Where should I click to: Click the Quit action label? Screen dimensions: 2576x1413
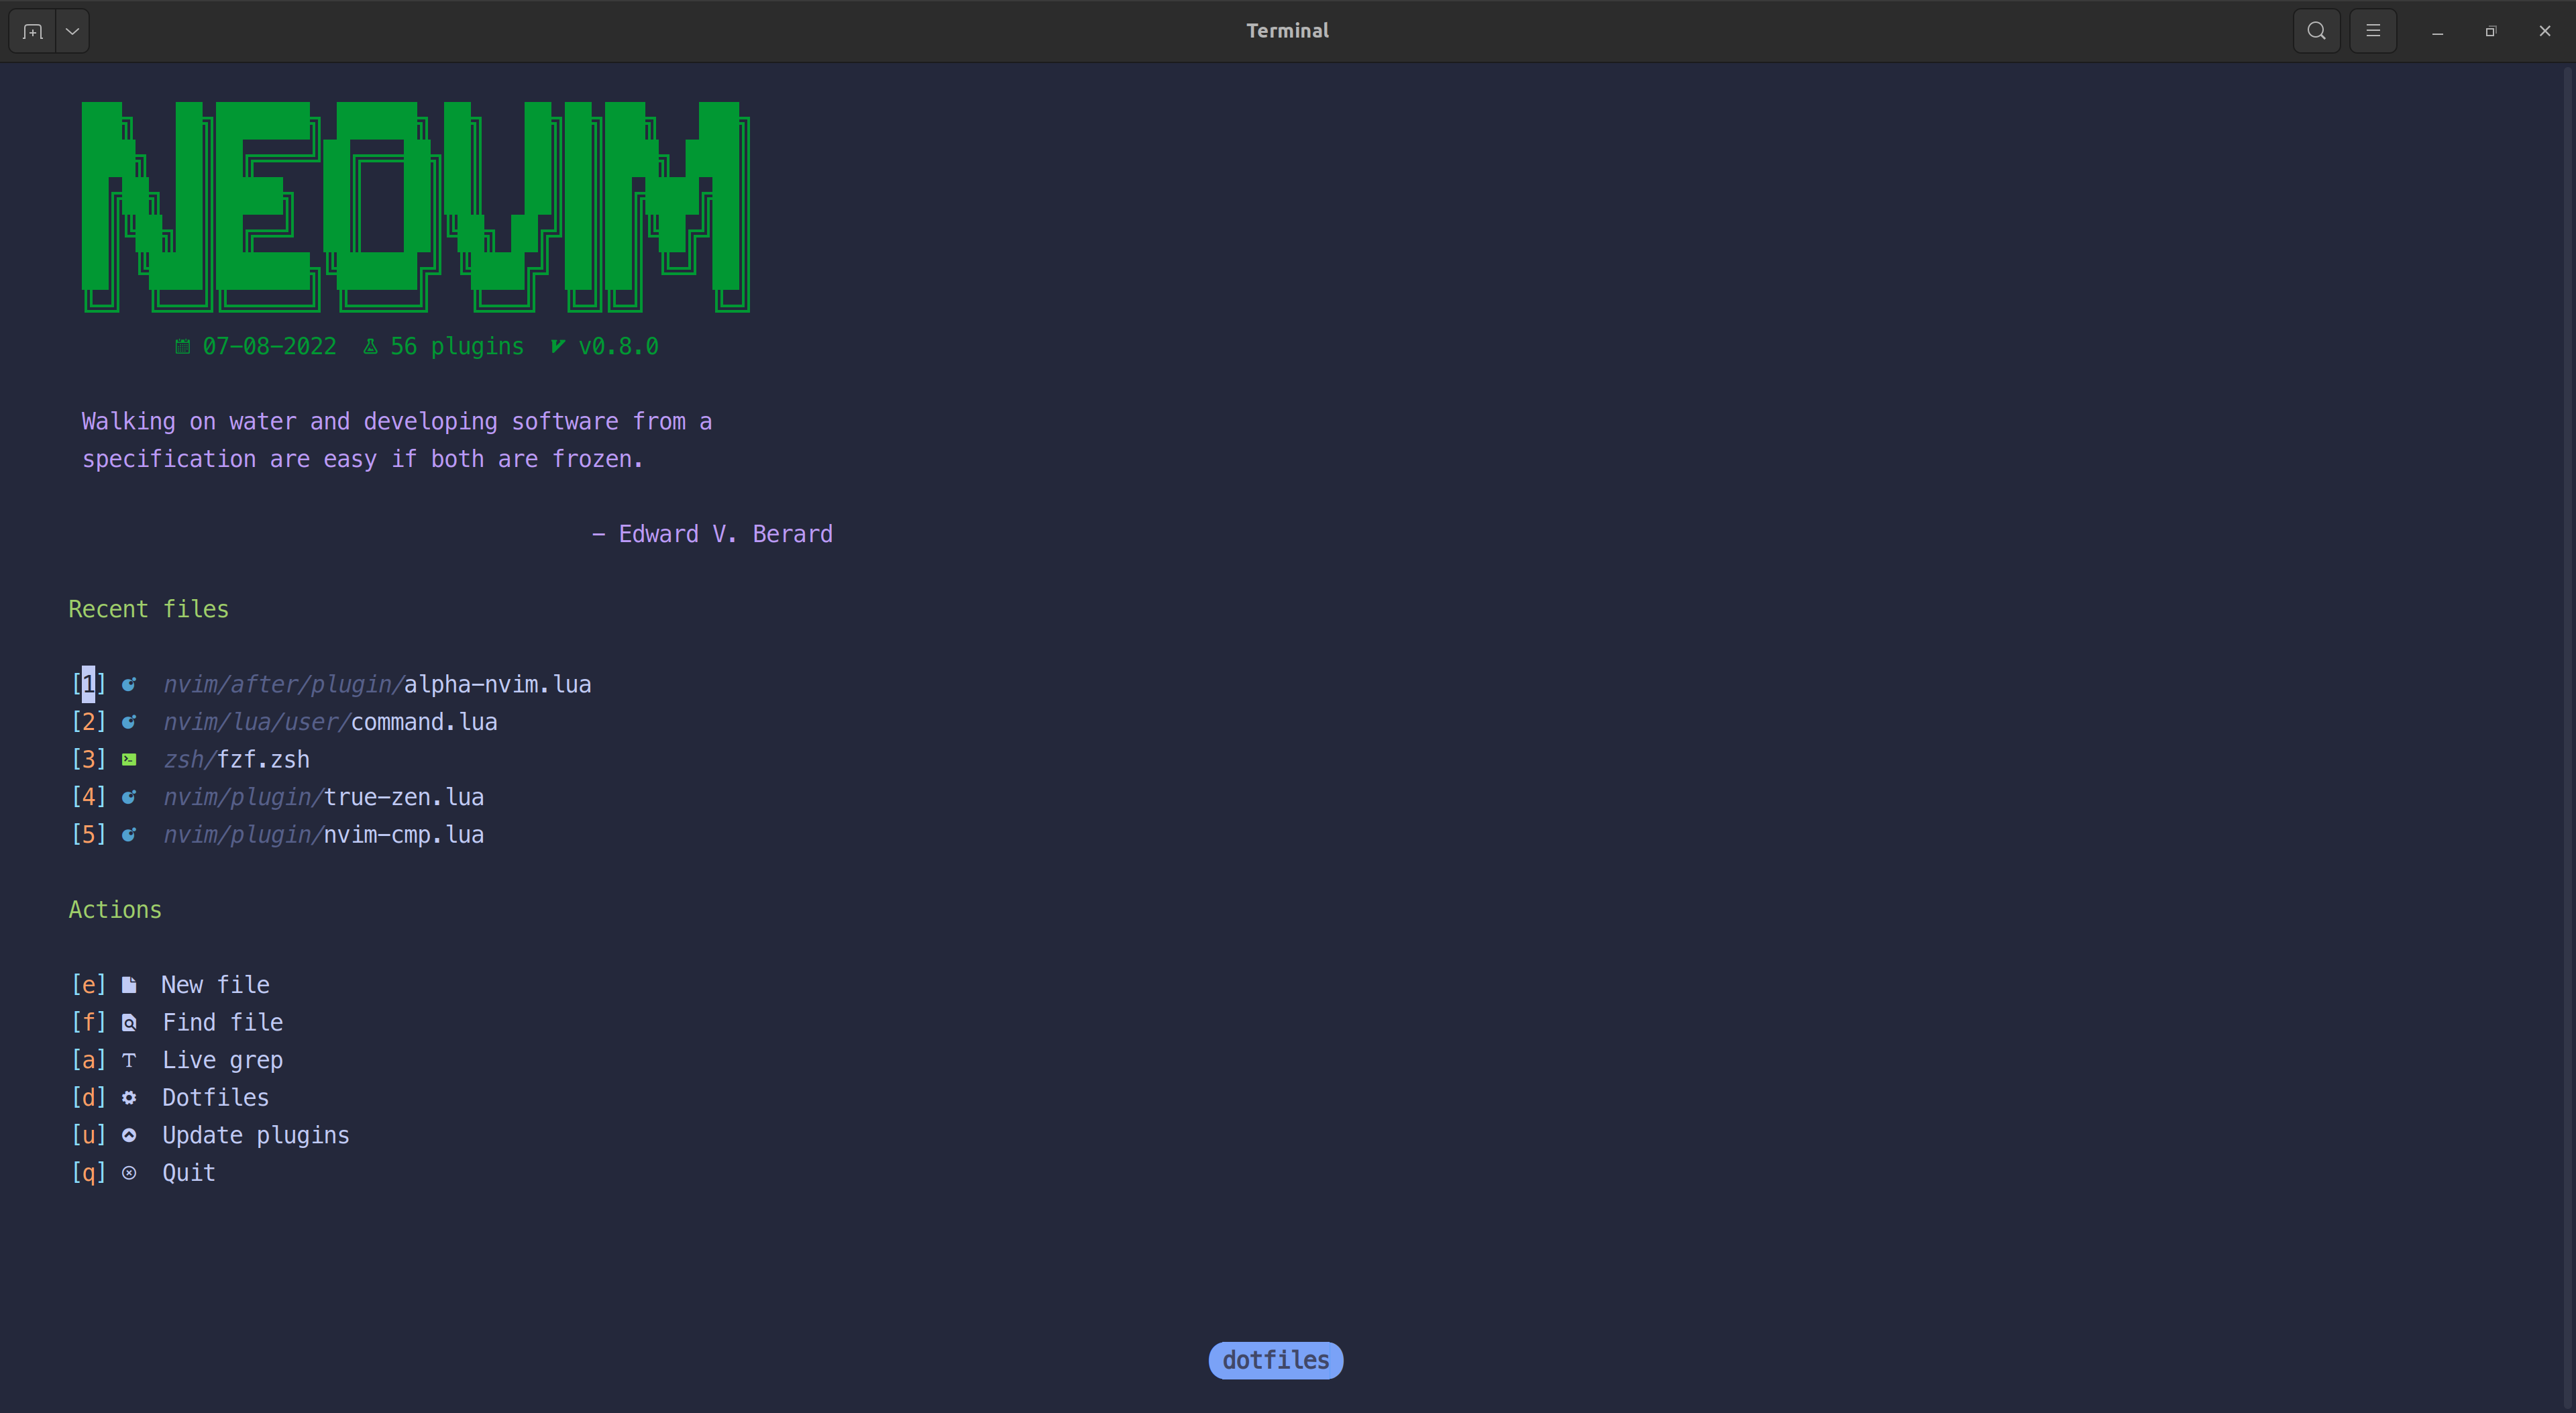(189, 1173)
